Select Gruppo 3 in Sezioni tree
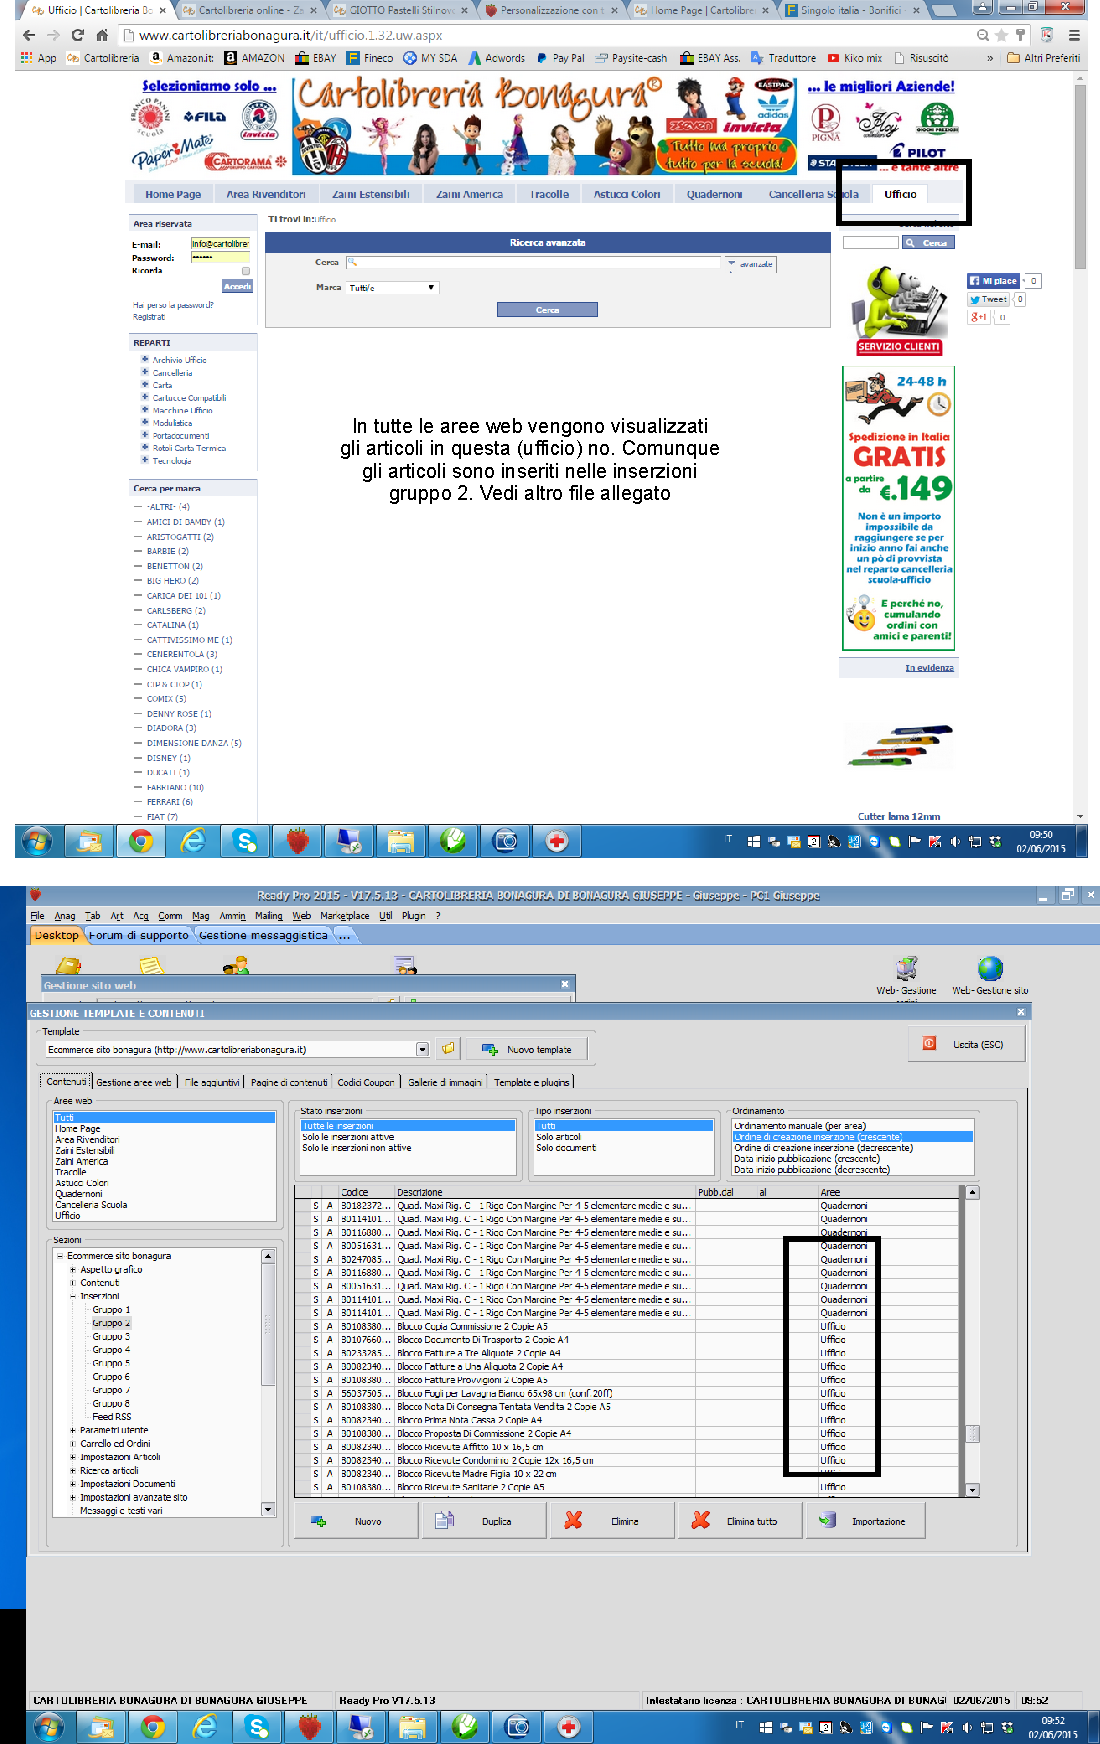 pyautogui.click(x=111, y=1336)
